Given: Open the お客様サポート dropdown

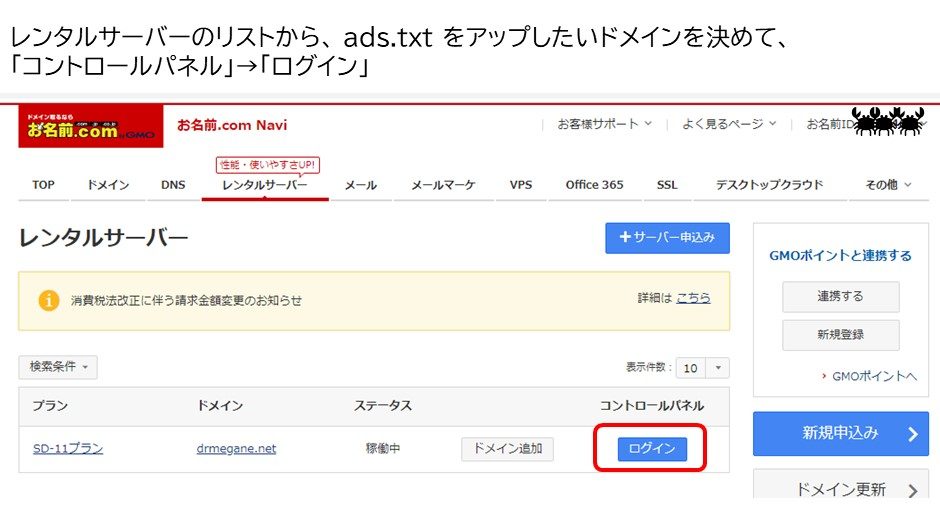Looking at the screenshot, I should tap(604, 124).
